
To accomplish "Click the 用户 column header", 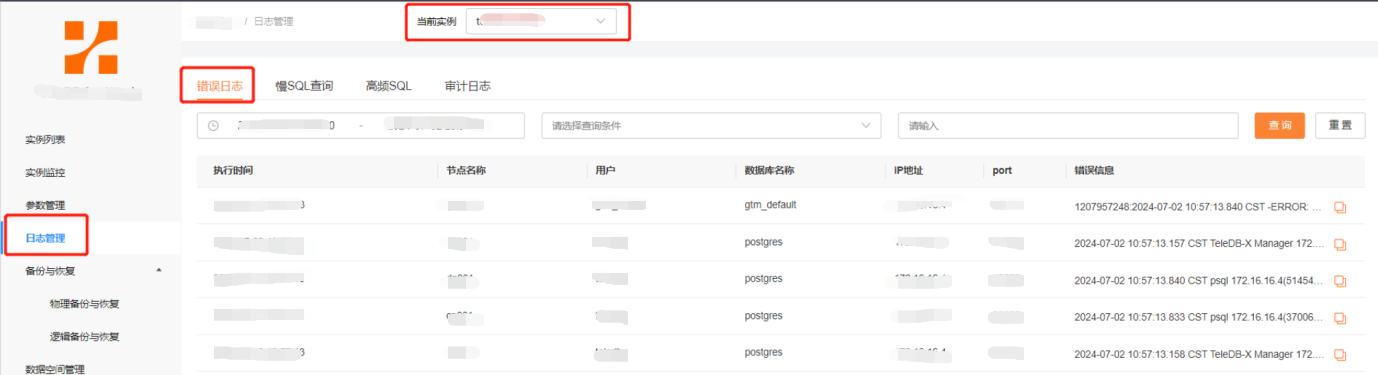I will point(605,171).
